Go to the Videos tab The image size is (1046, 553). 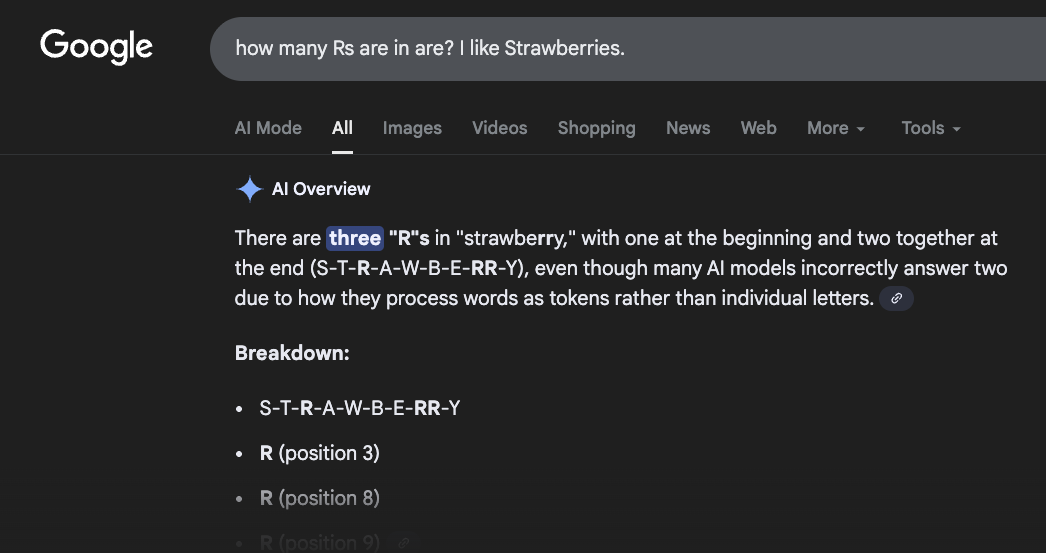(x=499, y=128)
